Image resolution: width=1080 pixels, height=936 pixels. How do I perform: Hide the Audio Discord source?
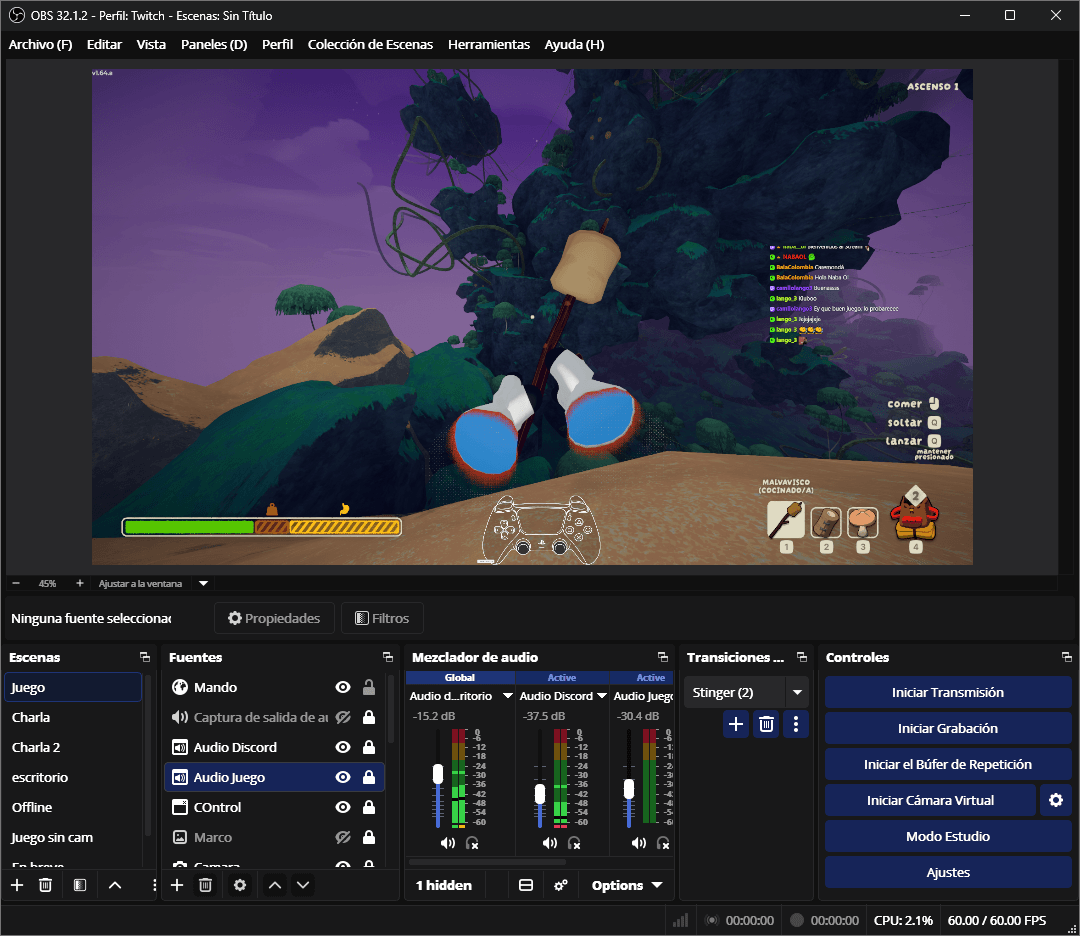pos(342,747)
